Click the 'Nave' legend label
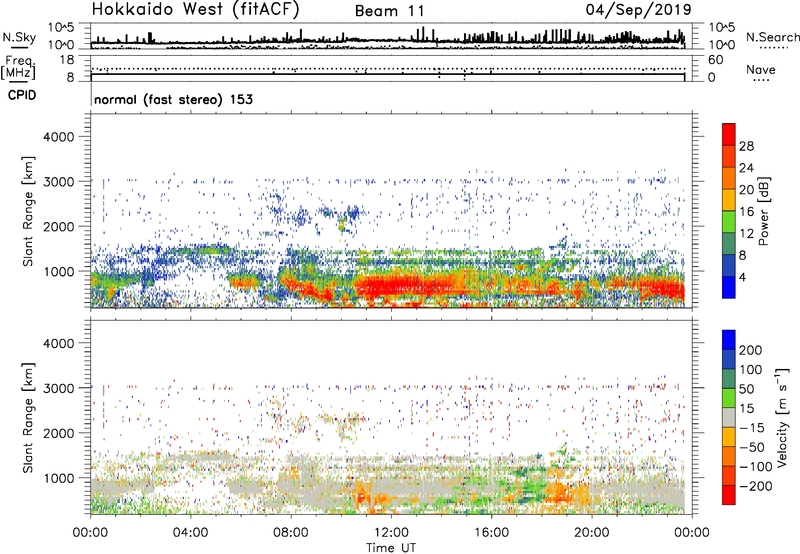Screen dimensions: 800x554 (761, 69)
